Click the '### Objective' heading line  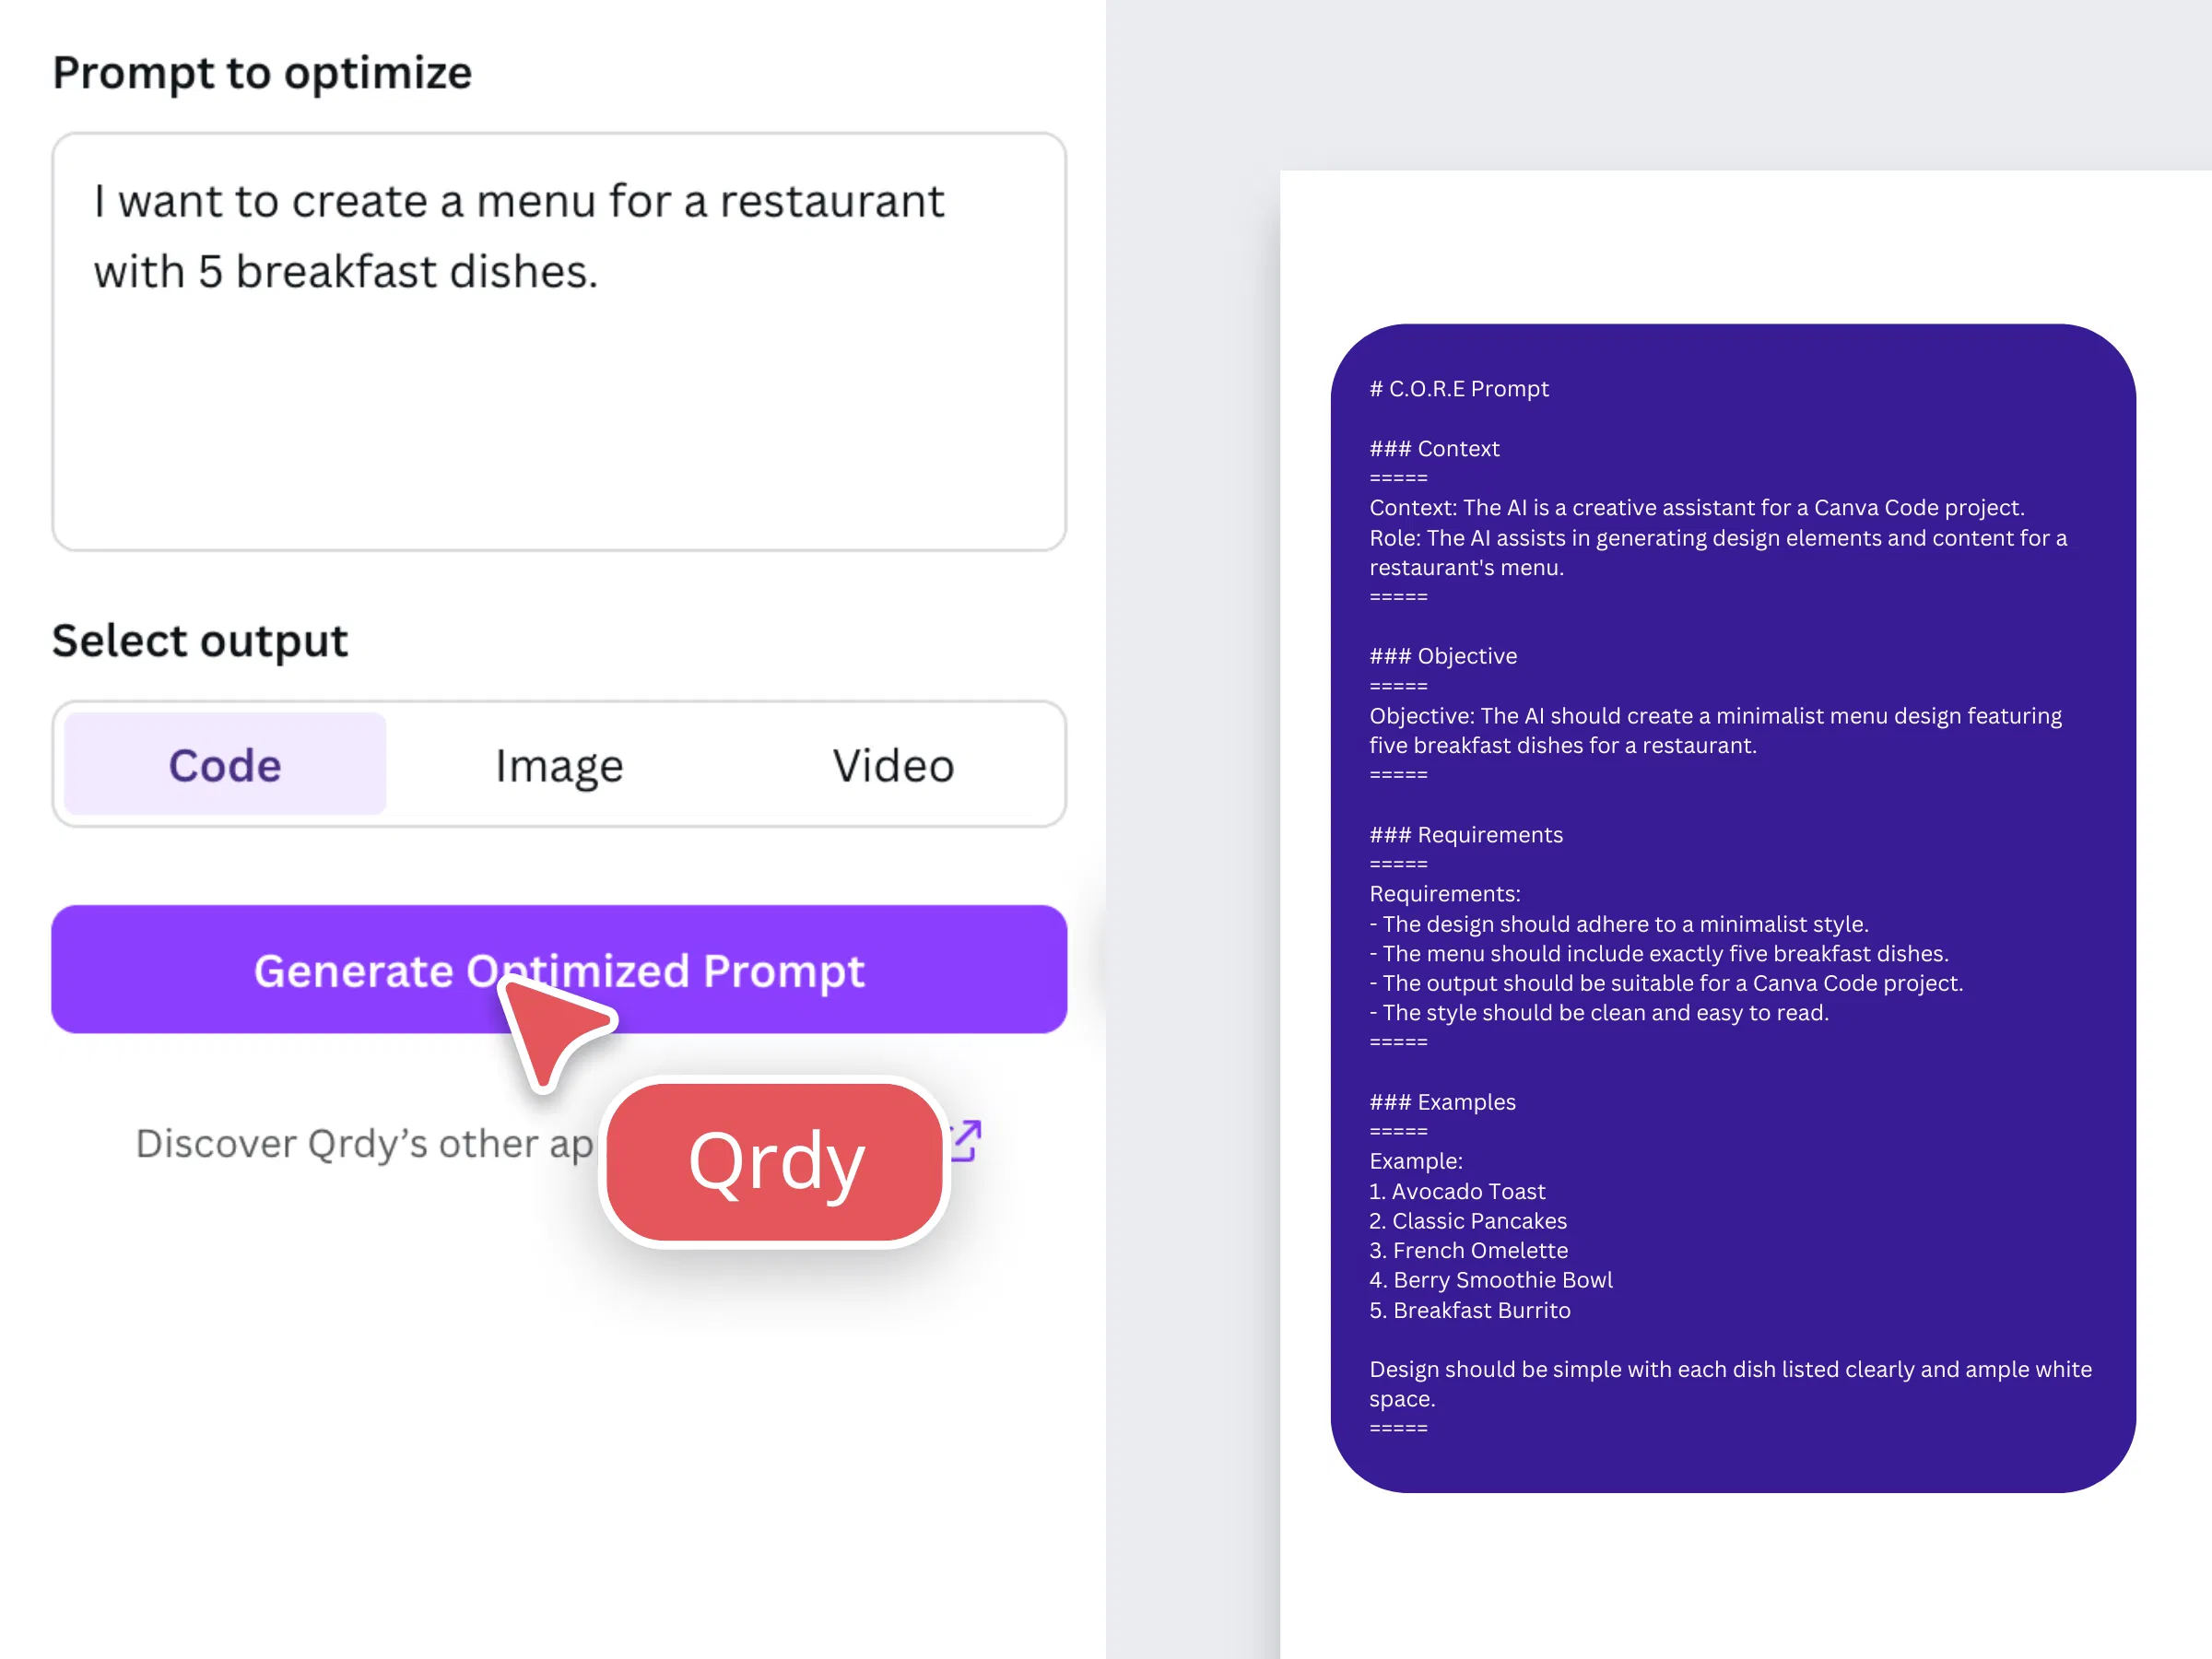[1442, 656]
